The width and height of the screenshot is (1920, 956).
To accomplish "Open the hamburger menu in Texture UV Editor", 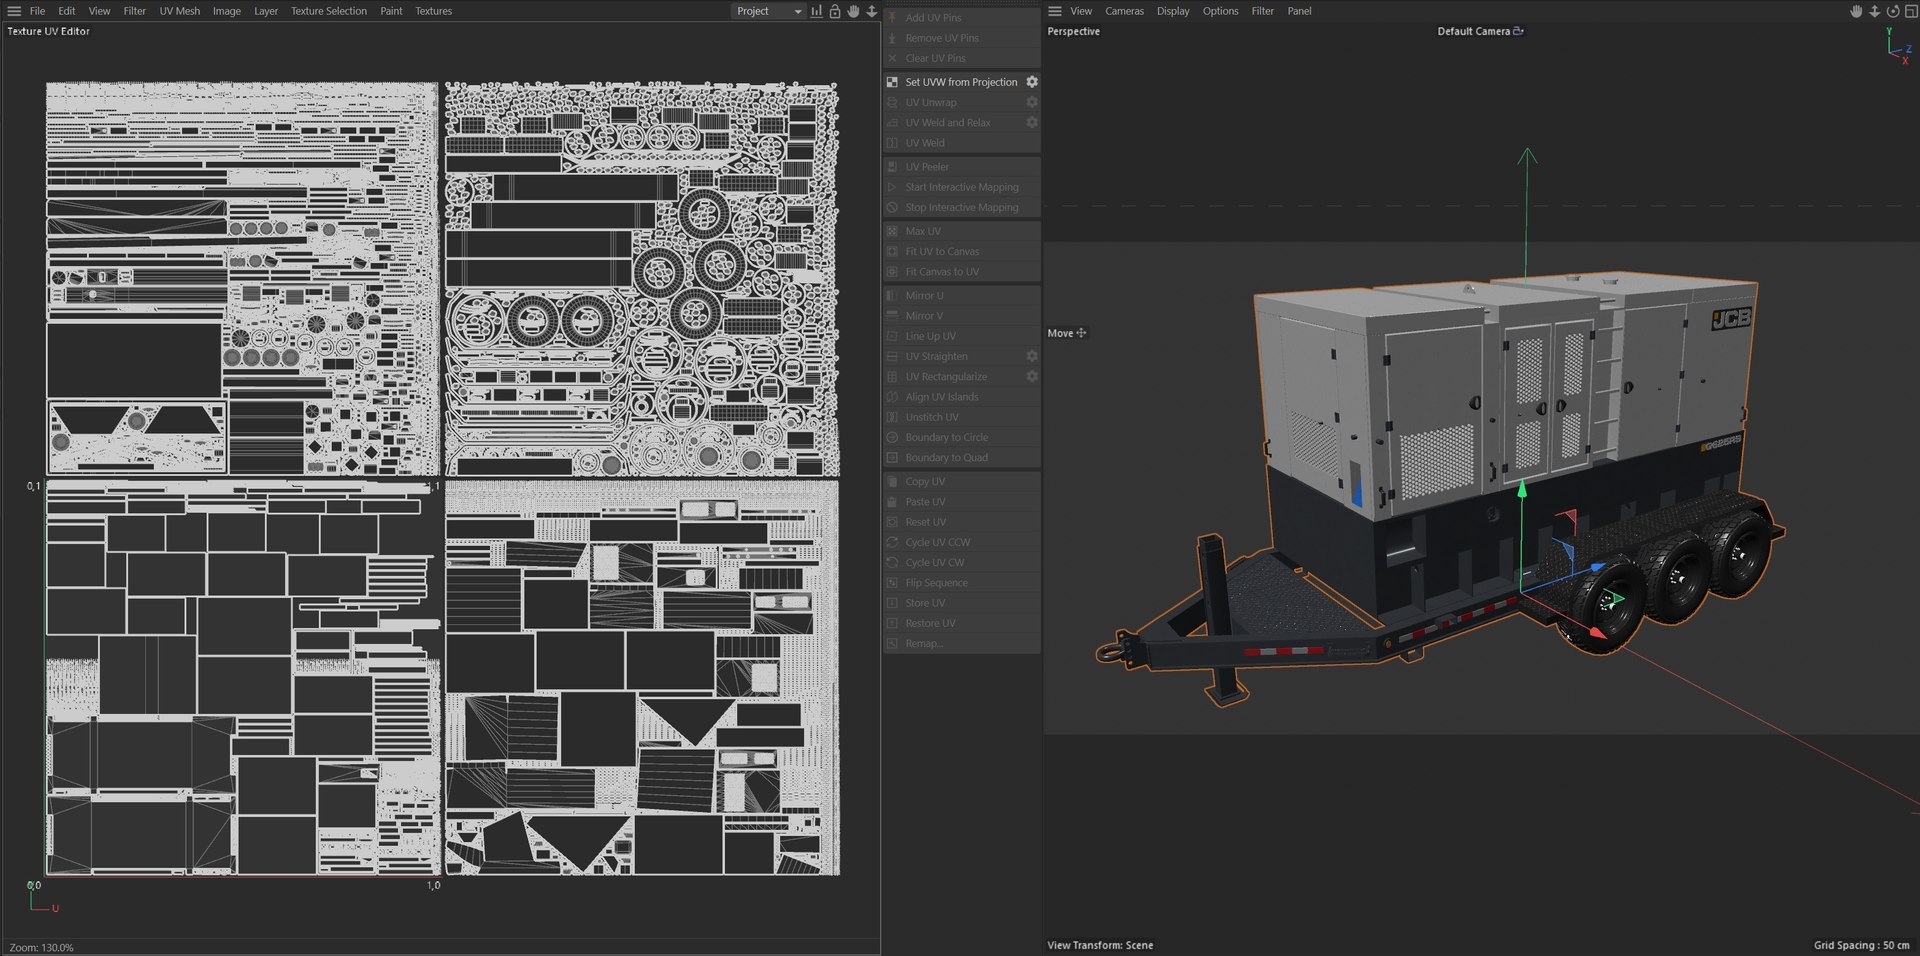I will pos(14,11).
